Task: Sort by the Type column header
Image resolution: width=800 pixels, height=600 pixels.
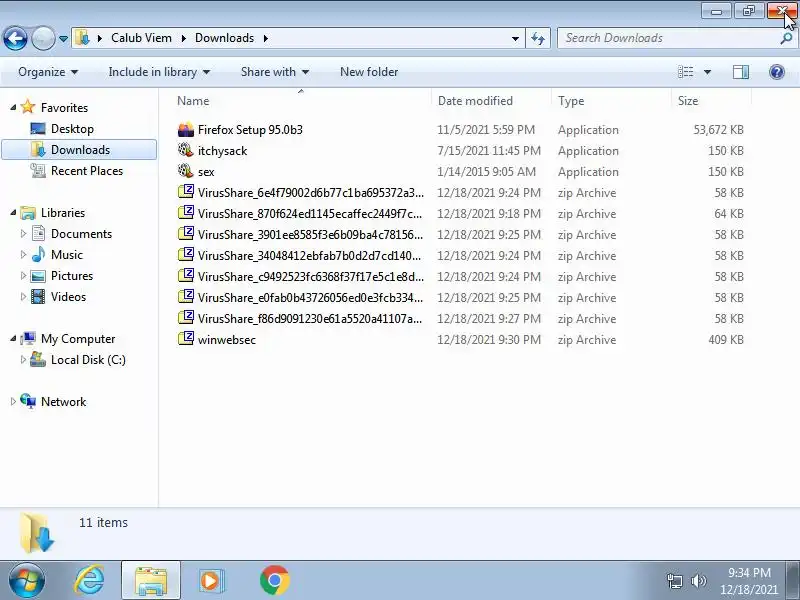Action: pos(571,101)
